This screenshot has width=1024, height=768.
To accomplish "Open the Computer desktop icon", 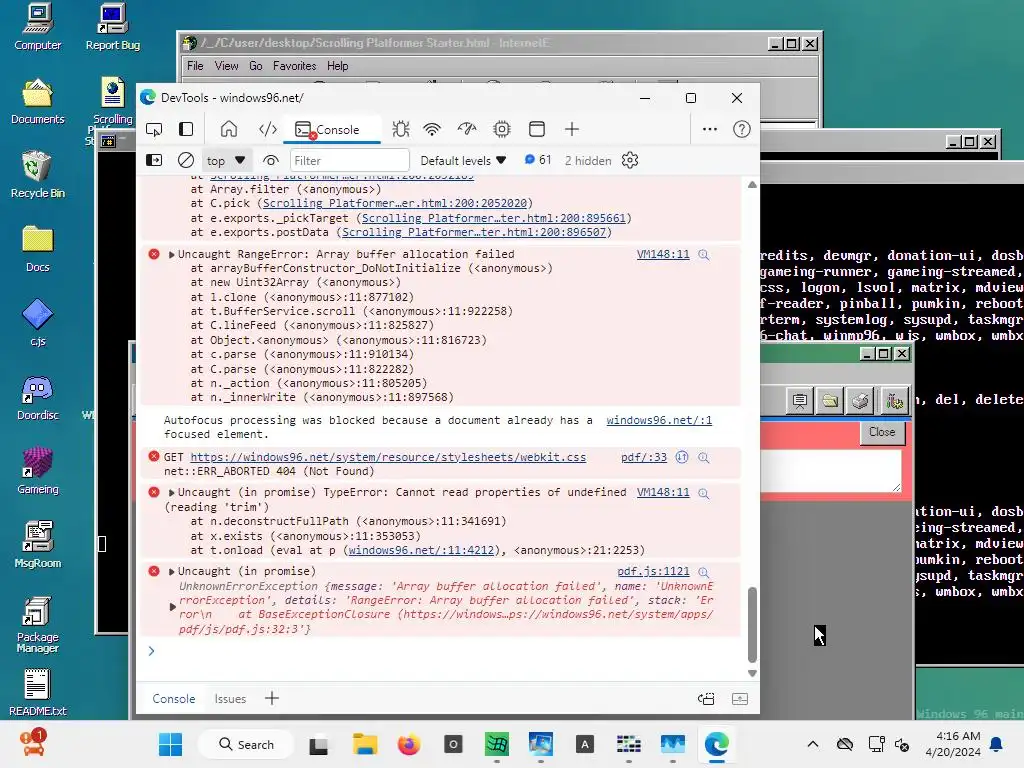I will [x=37, y=27].
